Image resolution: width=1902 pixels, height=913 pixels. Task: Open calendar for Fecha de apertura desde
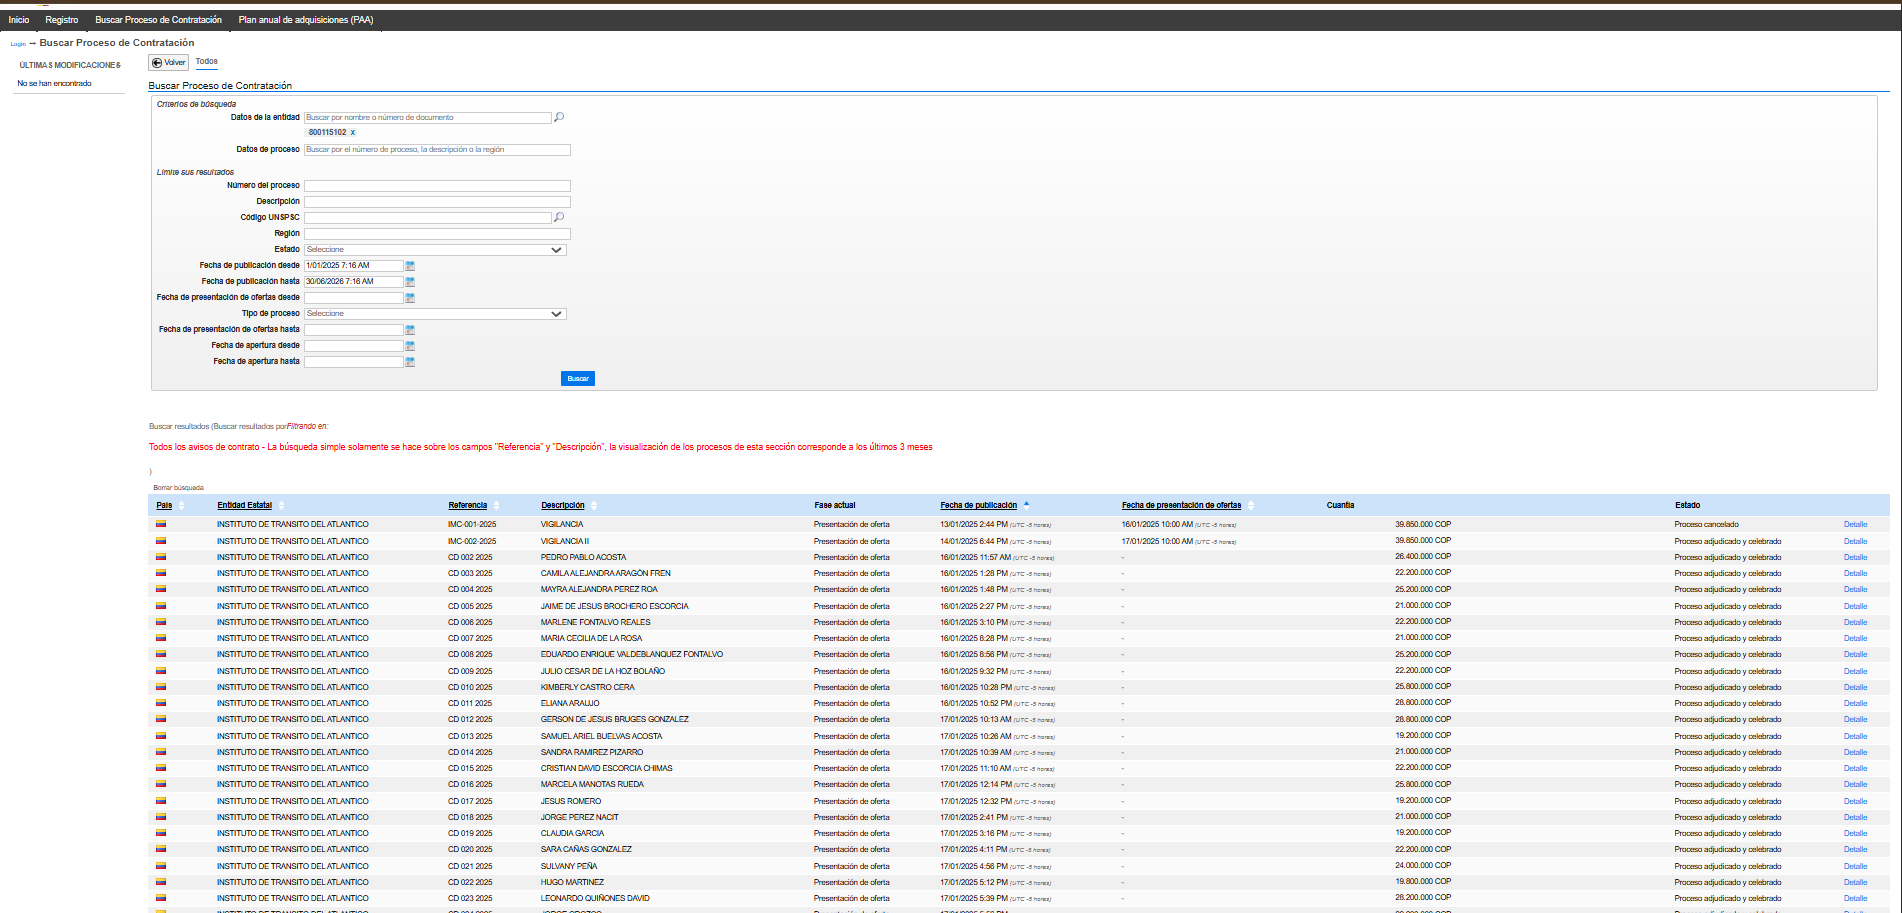(x=410, y=346)
